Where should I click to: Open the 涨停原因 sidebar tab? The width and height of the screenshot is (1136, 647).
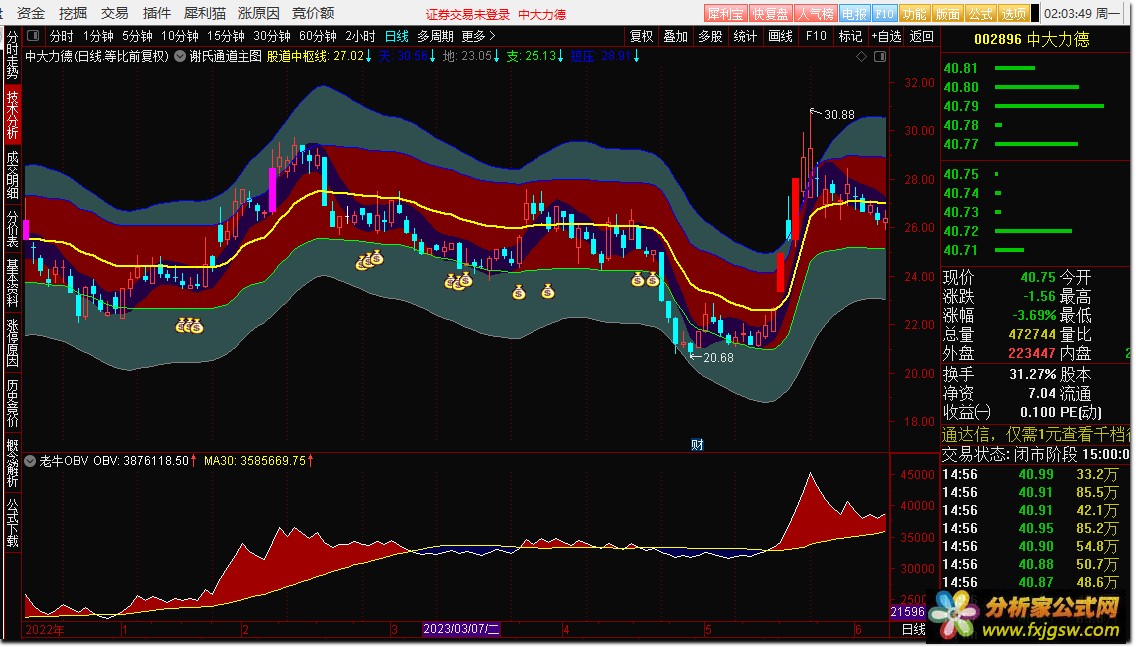tap(12, 343)
